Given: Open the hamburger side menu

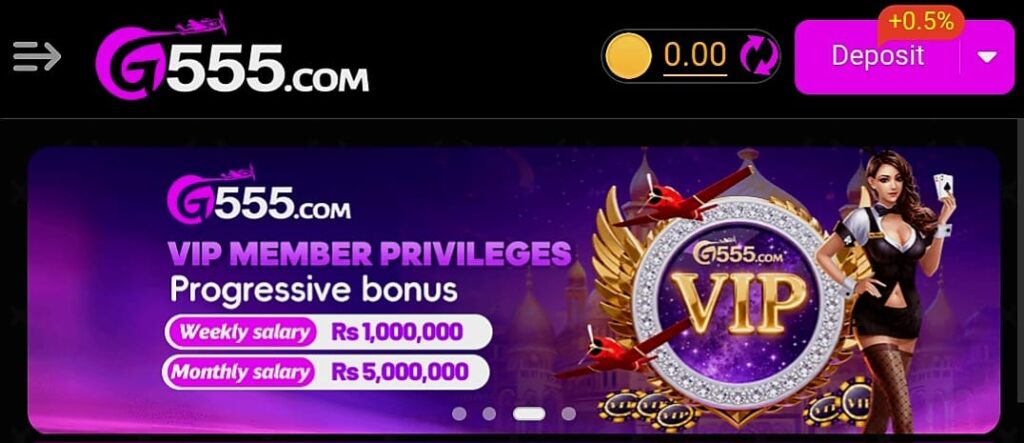Looking at the screenshot, I should tap(37, 57).
